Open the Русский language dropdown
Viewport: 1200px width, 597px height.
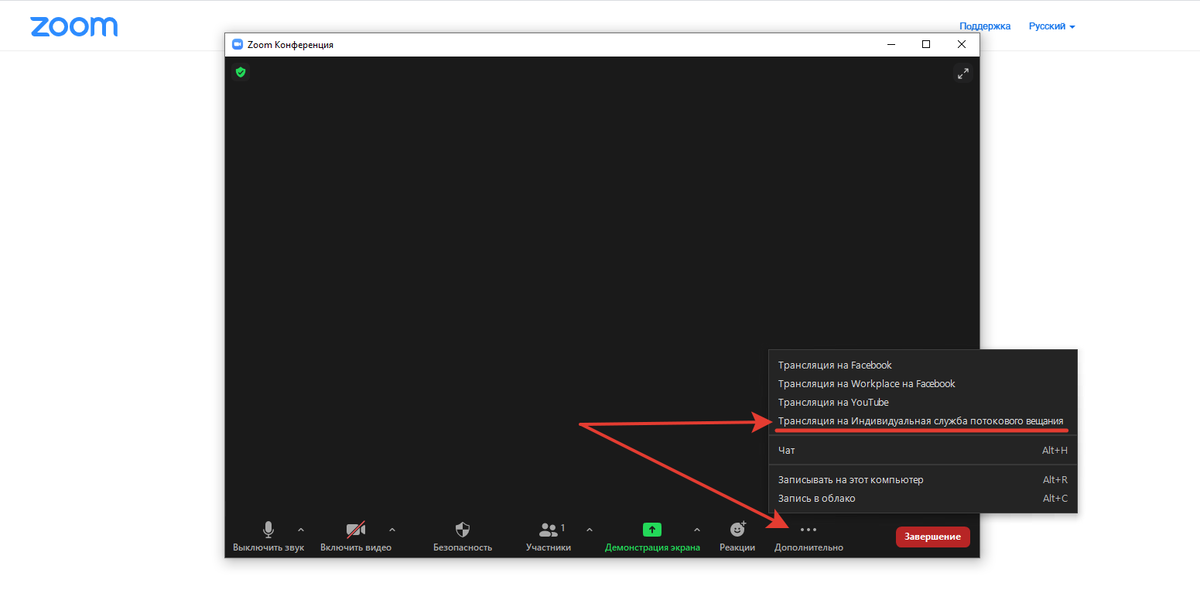coord(1052,26)
